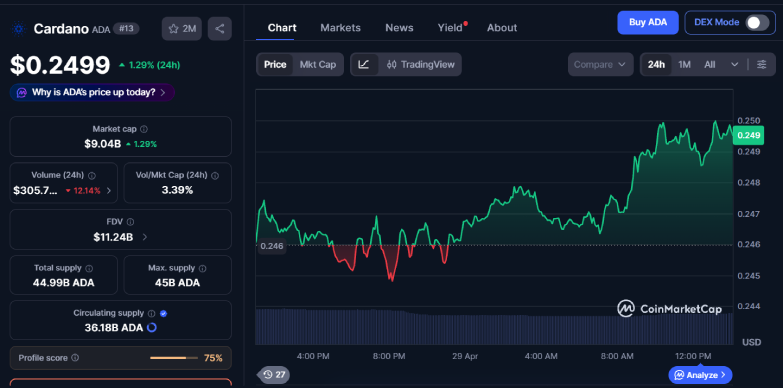
Task: Open the Yield tab
Action: [450, 27]
